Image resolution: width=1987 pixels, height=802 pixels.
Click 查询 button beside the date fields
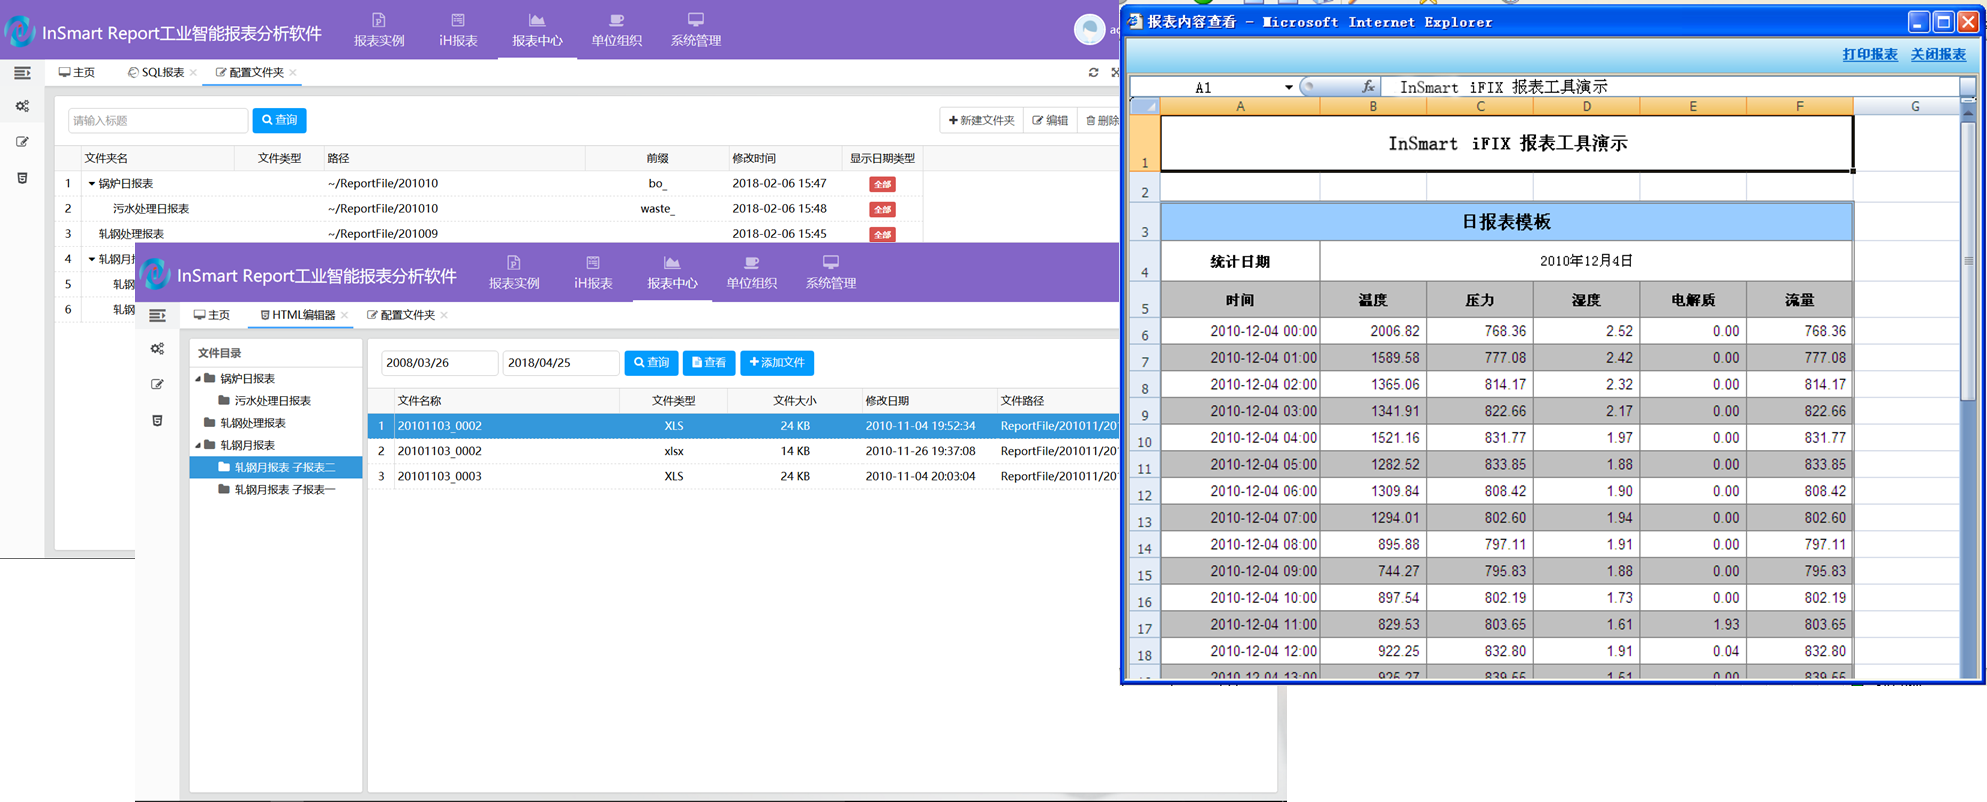(652, 362)
